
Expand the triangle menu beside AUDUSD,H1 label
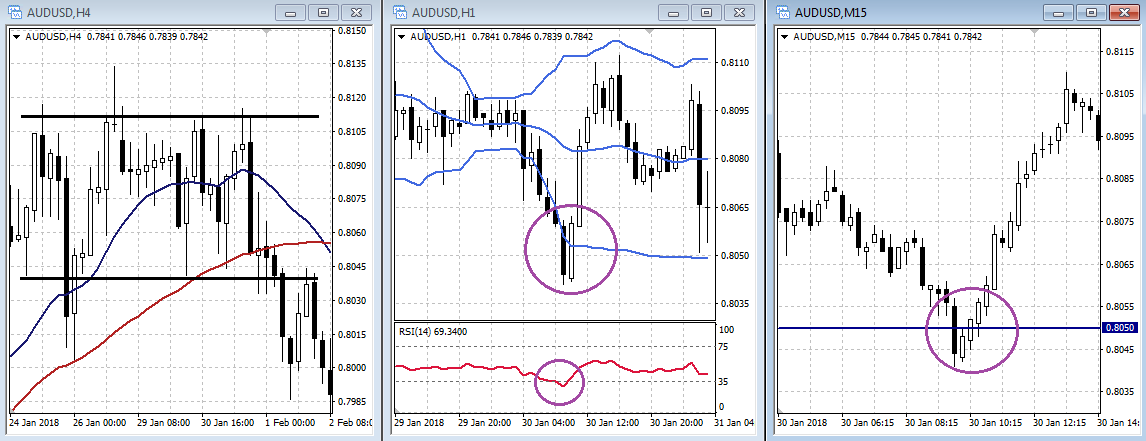tap(402, 37)
